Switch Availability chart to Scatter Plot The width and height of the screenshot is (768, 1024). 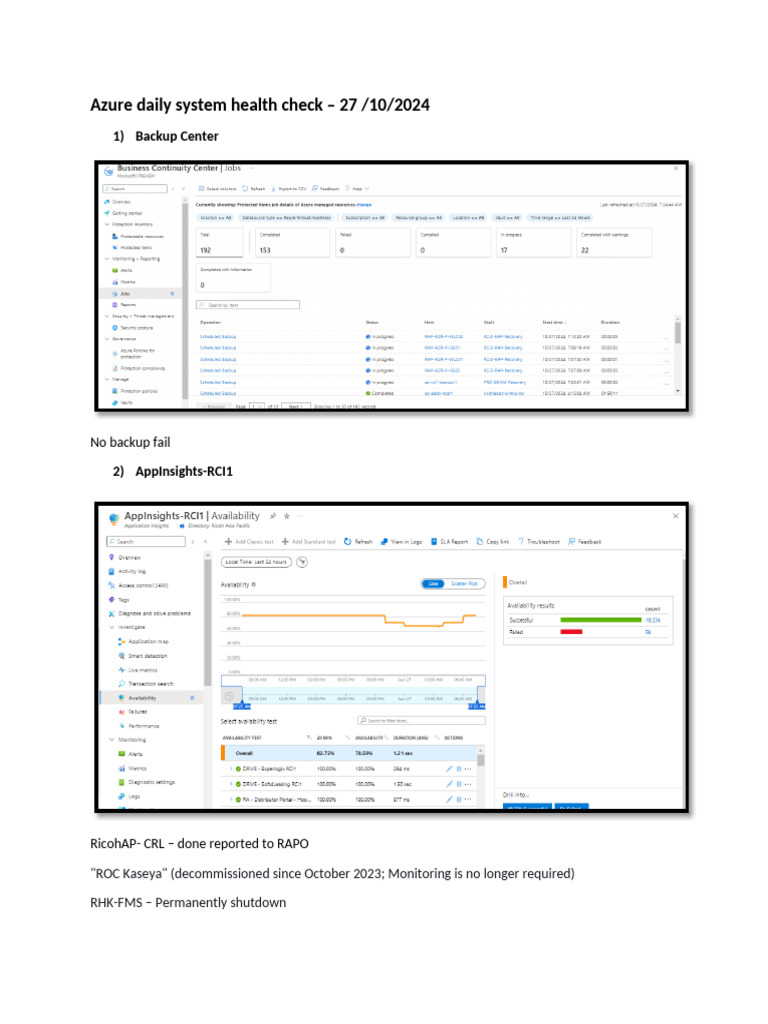[x=464, y=584]
